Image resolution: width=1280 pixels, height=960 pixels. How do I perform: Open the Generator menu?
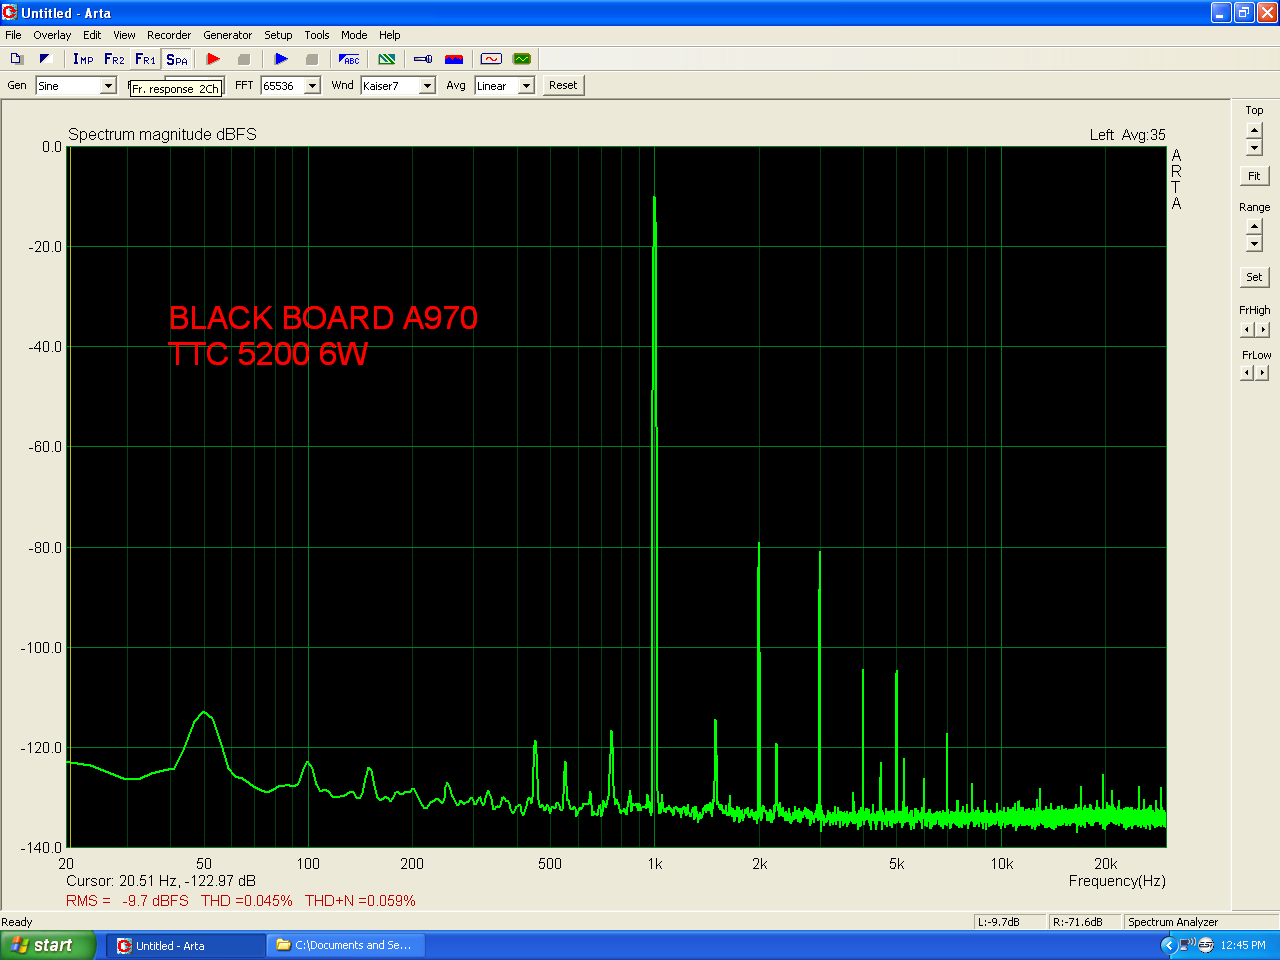pyautogui.click(x=228, y=35)
